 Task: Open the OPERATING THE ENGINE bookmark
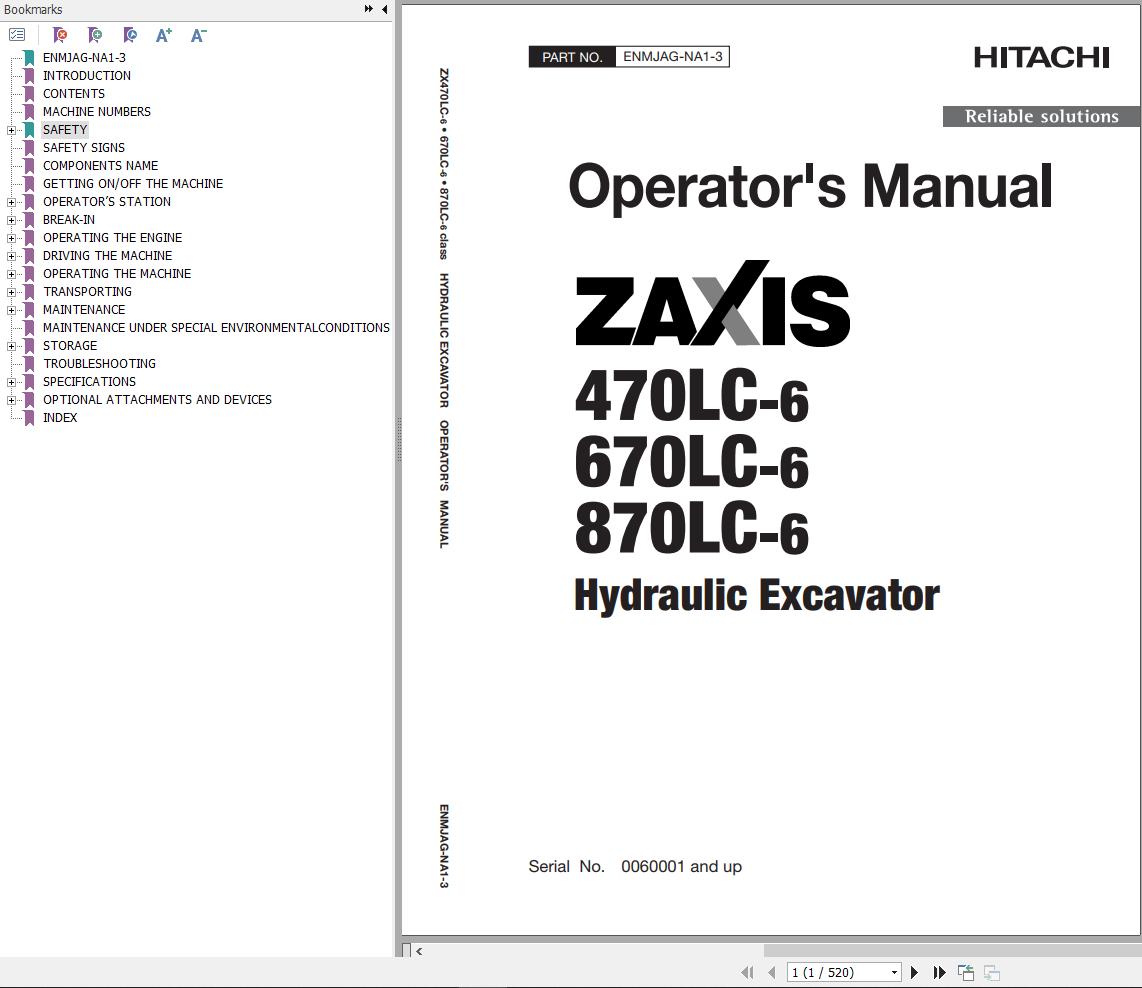[x=112, y=238]
